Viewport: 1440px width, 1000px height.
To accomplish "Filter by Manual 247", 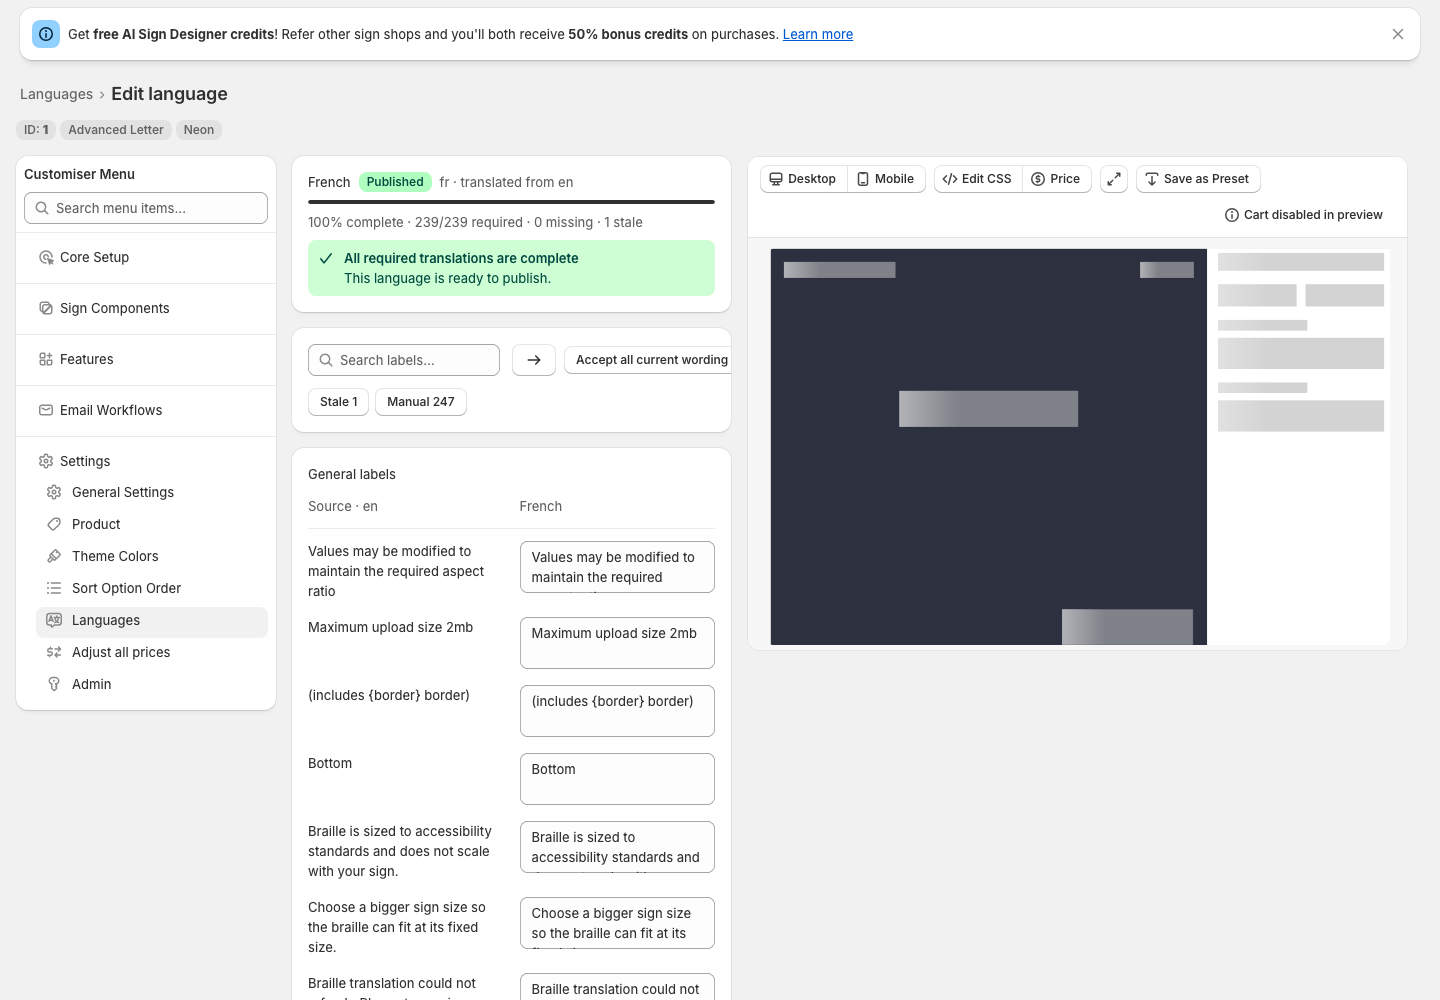I will point(421,402).
